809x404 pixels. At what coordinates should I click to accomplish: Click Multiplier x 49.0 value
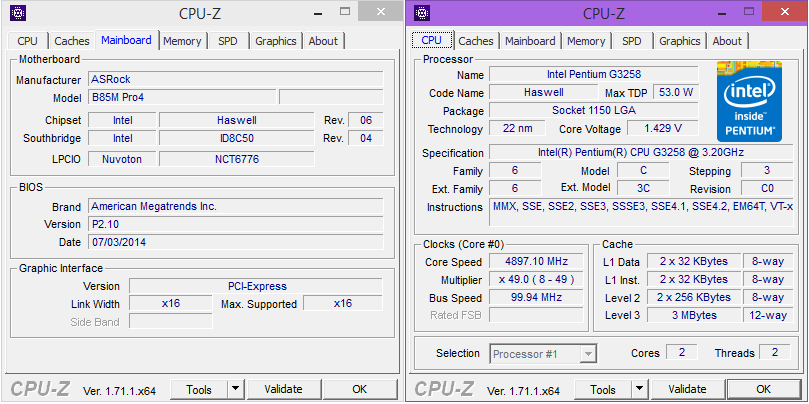tap(536, 279)
